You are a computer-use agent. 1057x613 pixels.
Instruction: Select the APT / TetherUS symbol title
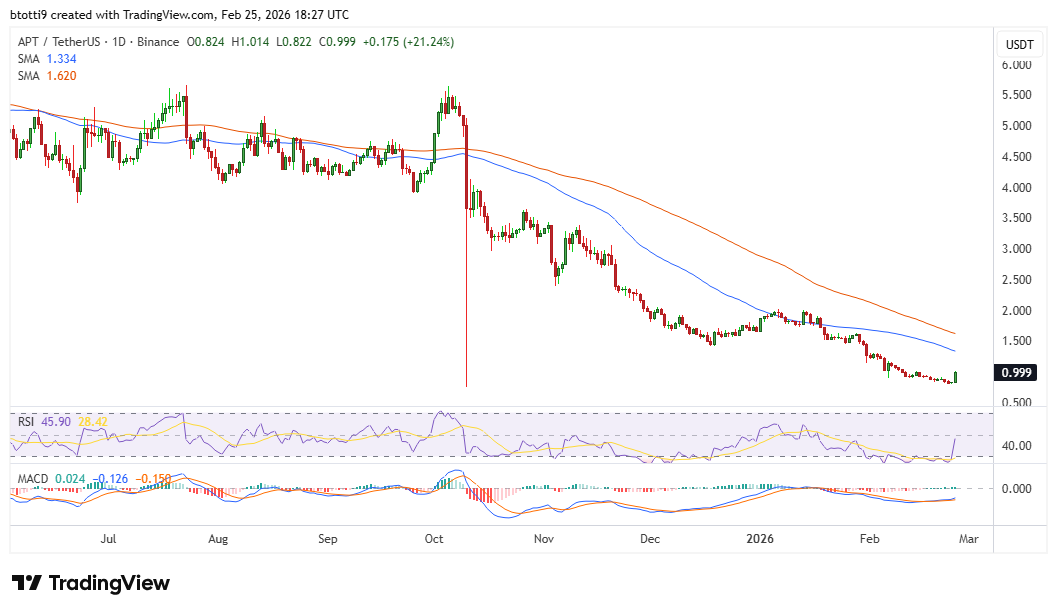click(58, 41)
